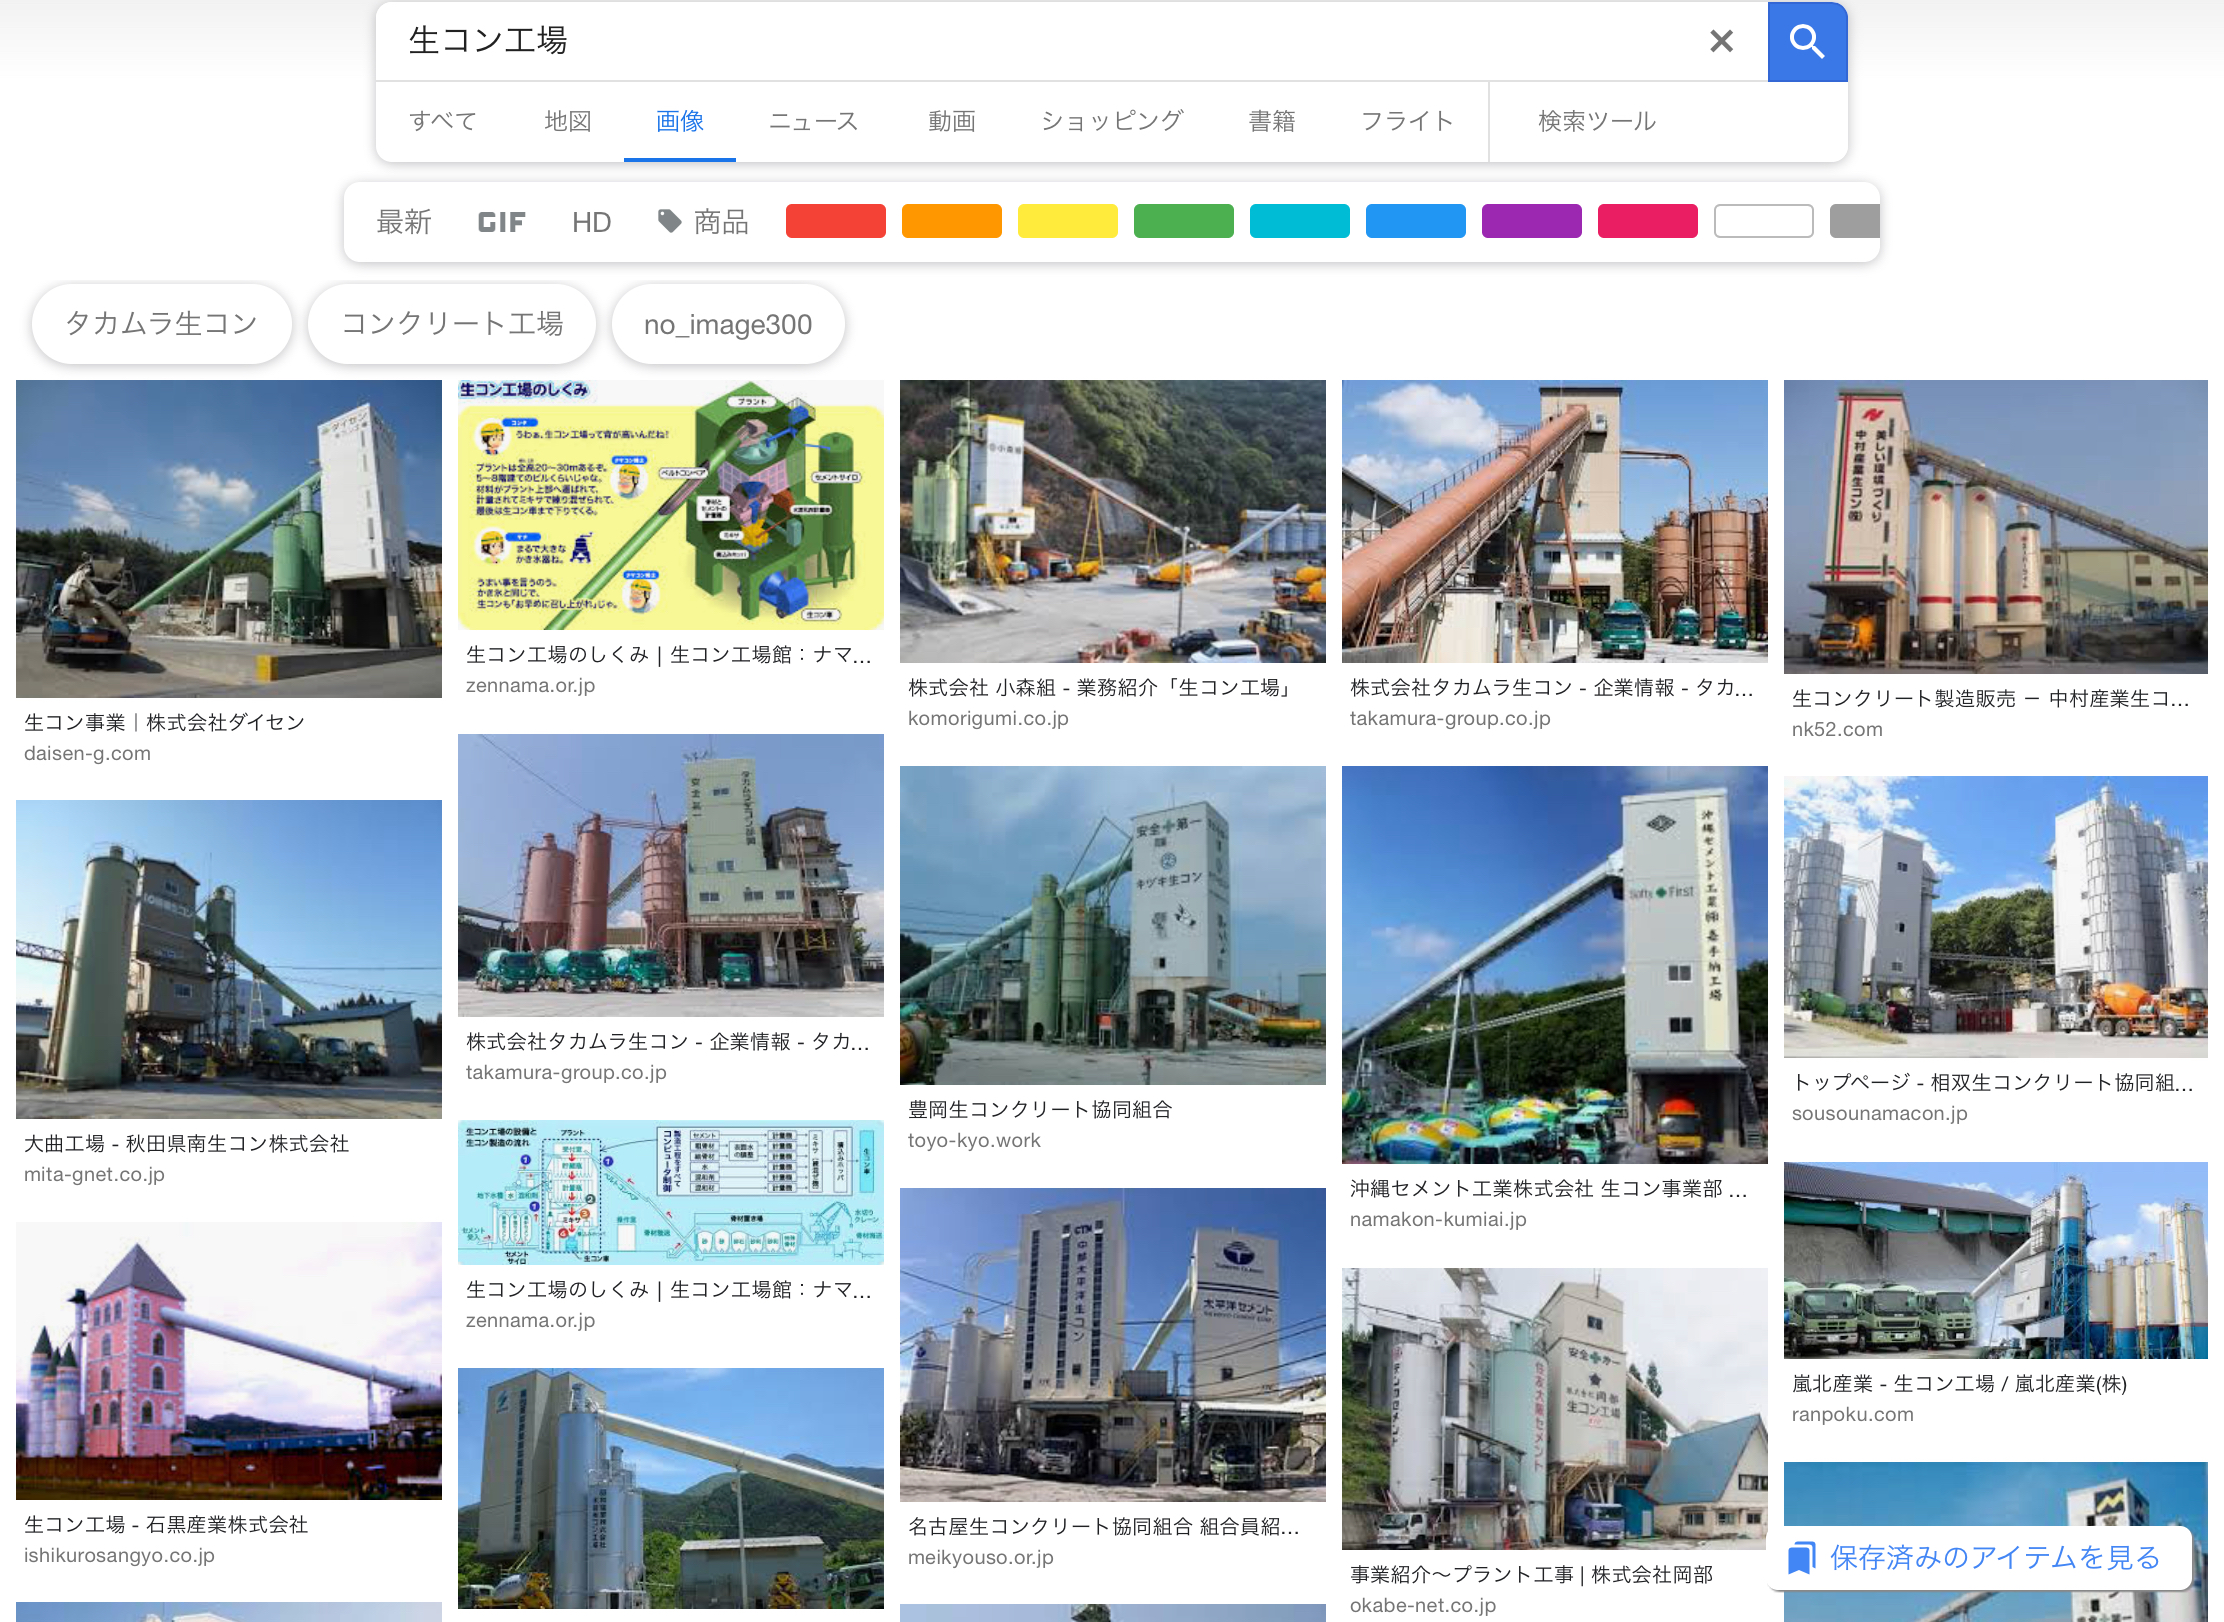Click the okabe-net.co.jp source link
The height and width of the screenshot is (1622, 2224).
pyautogui.click(x=1423, y=1606)
